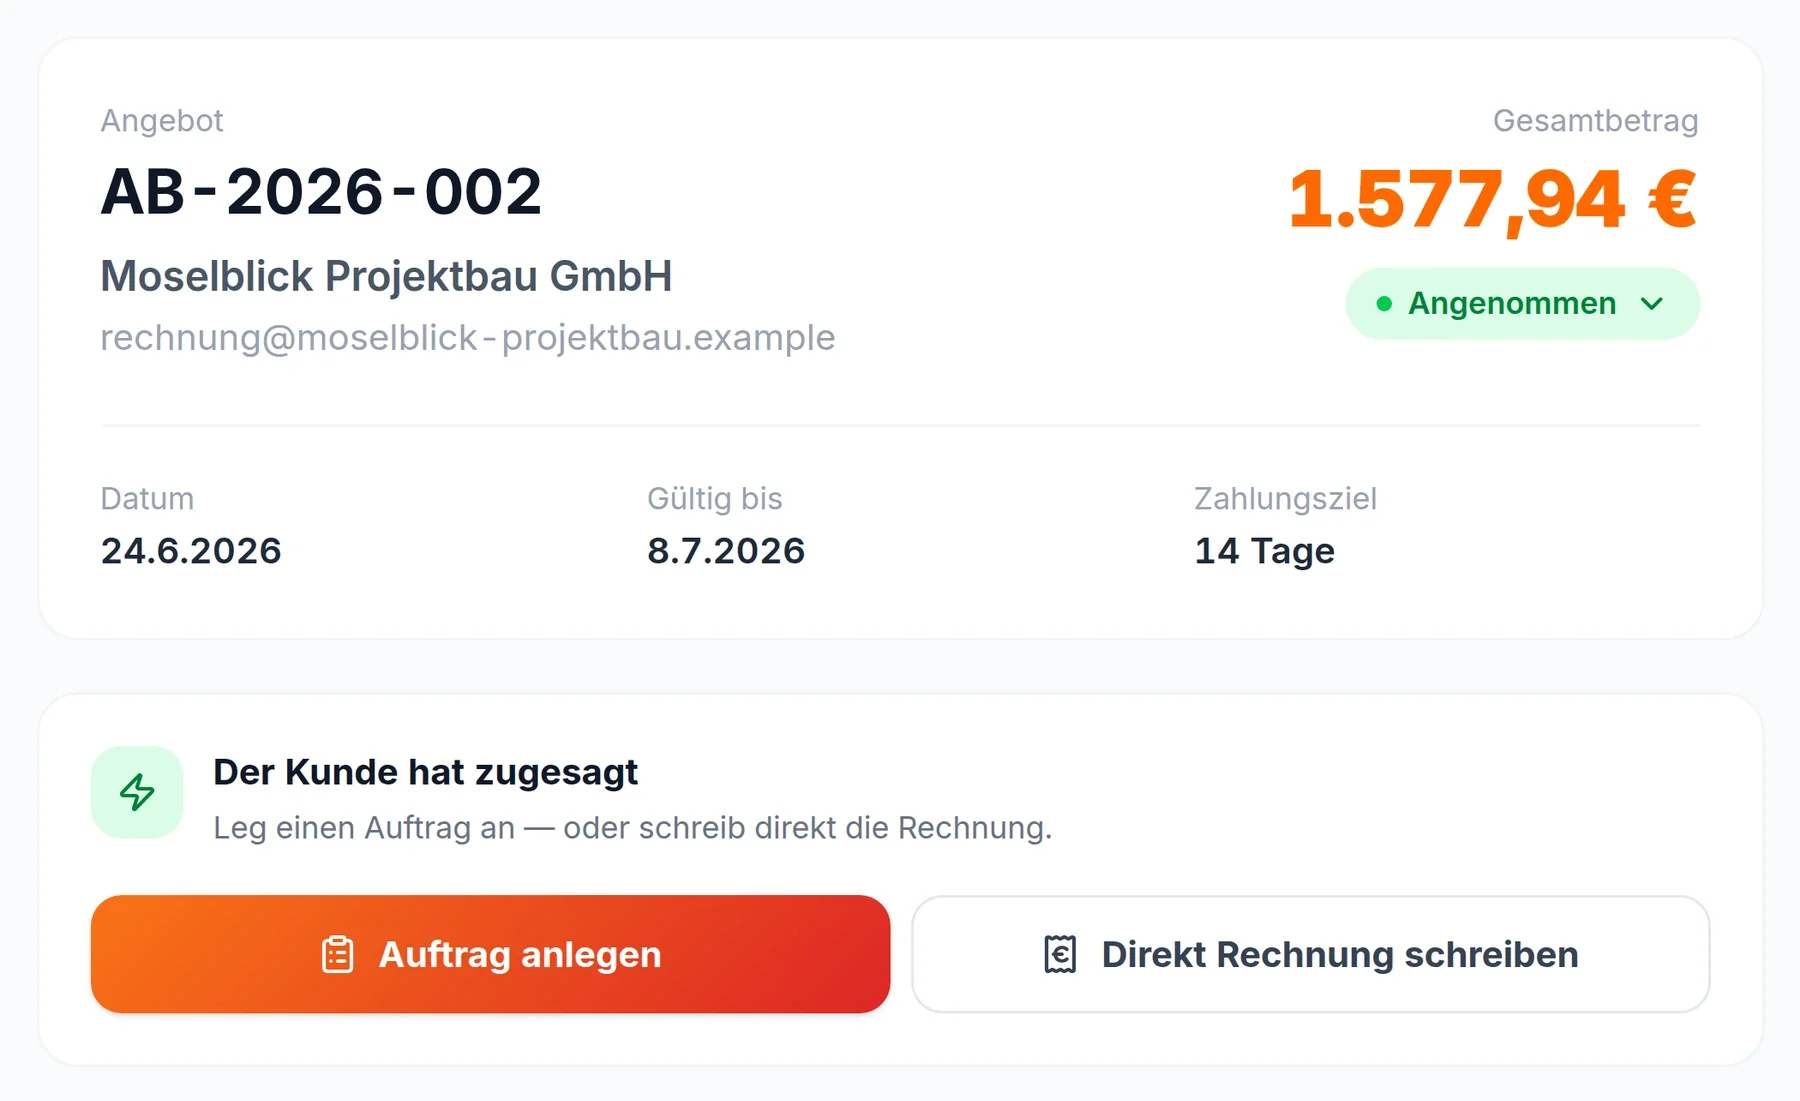Click the euro receipt icon

(1060, 954)
